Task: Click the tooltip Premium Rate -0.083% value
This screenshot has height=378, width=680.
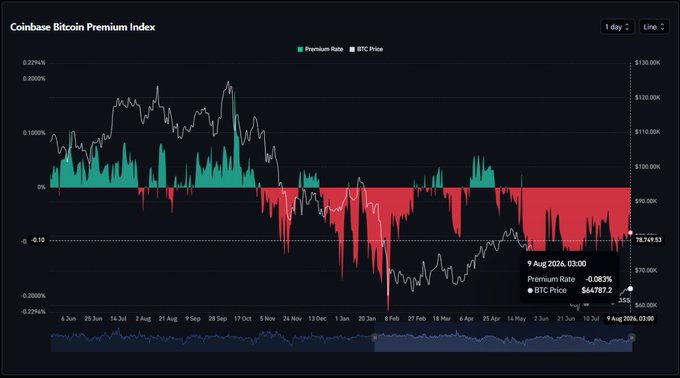Action: click(598, 279)
